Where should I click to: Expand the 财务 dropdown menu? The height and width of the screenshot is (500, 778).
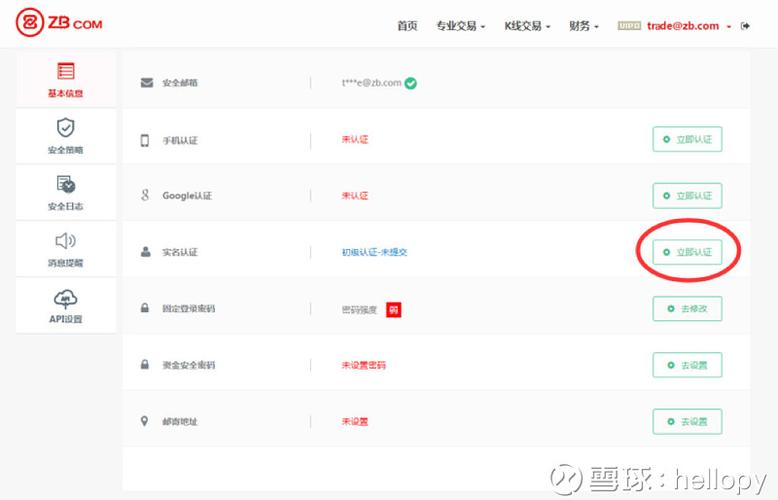click(x=584, y=26)
